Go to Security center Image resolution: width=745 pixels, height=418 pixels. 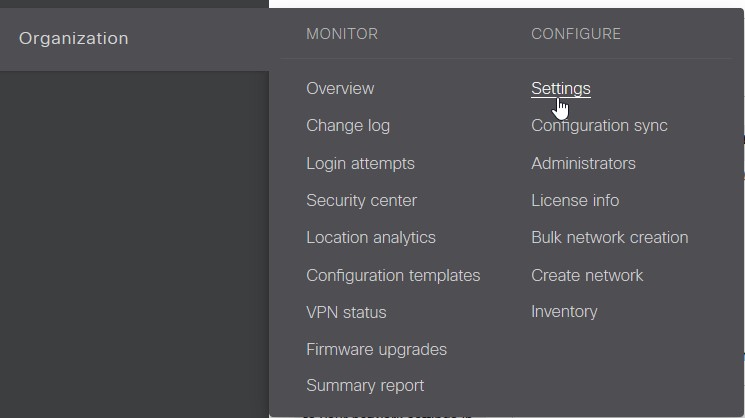361,200
